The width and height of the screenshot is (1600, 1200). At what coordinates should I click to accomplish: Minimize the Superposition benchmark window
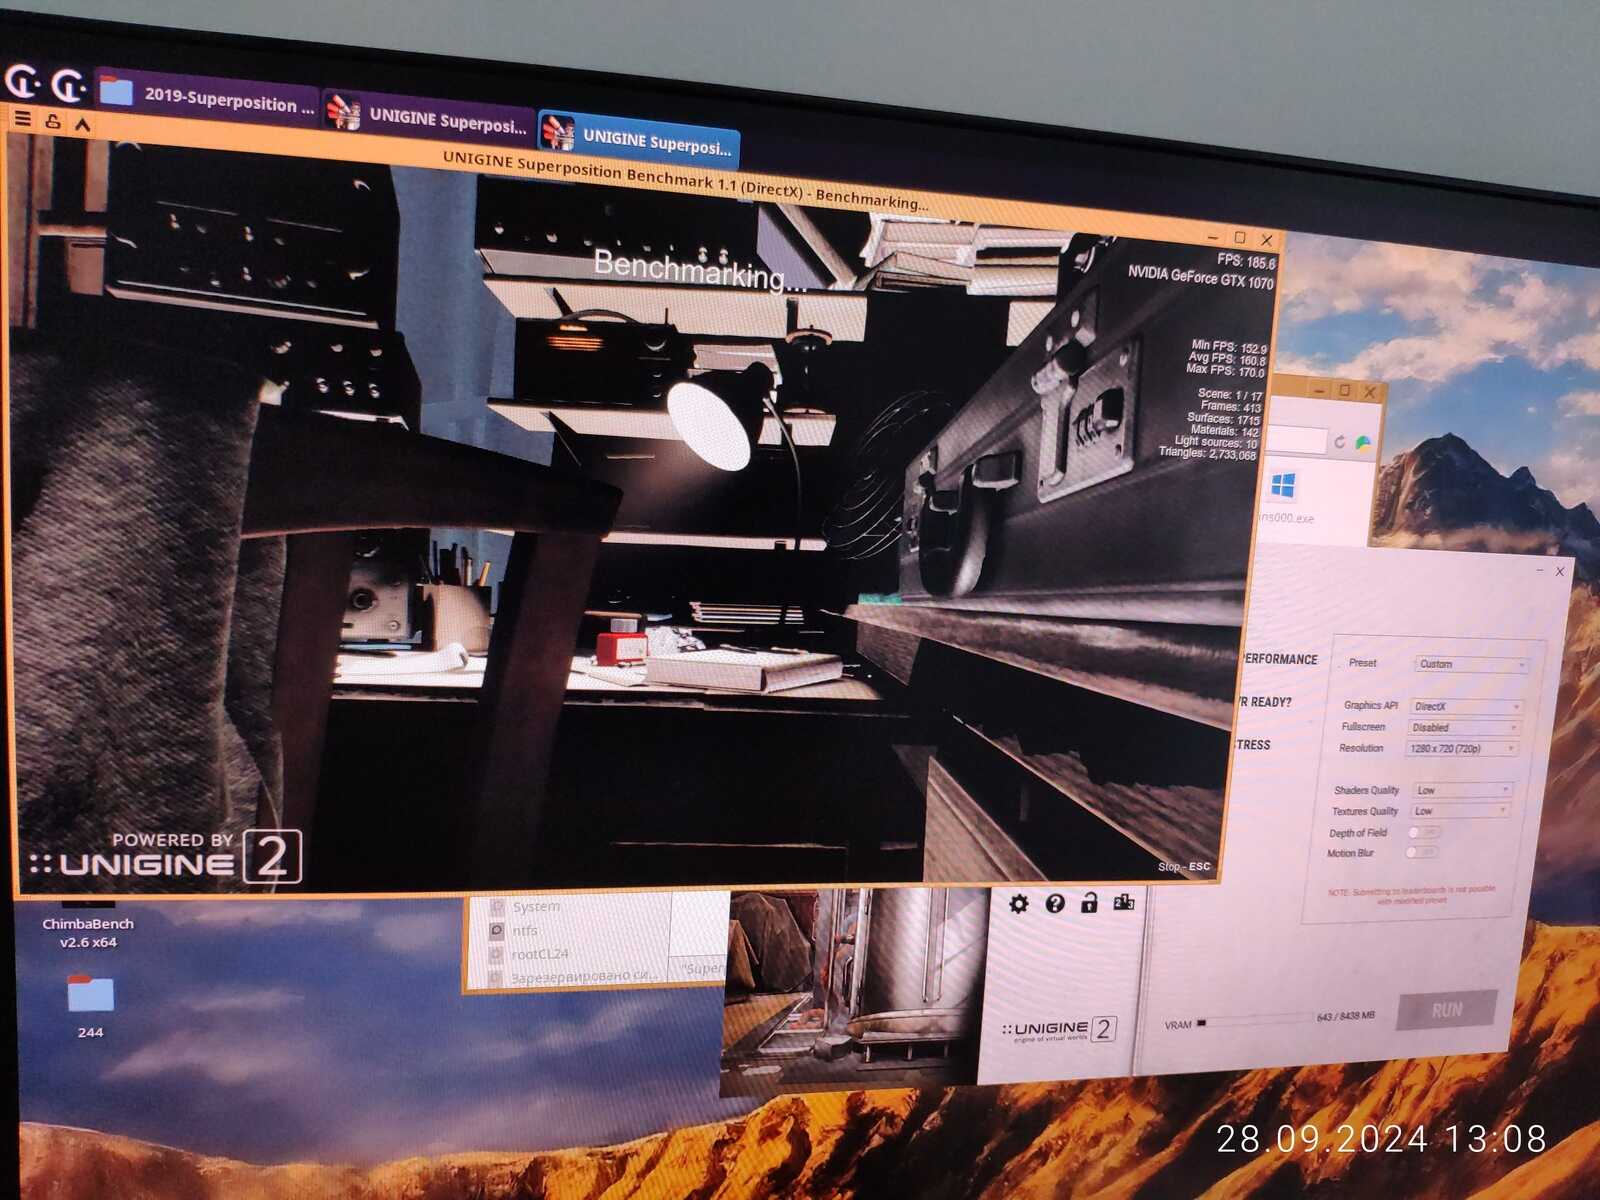pyautogui.click(x=1213, y=236)
